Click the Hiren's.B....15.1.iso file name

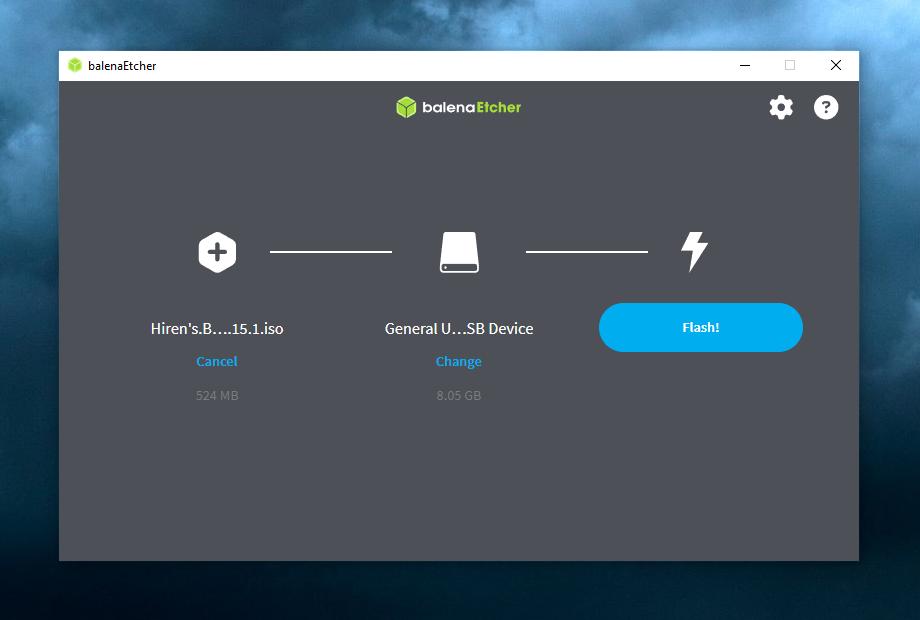[x=217, y=329]
